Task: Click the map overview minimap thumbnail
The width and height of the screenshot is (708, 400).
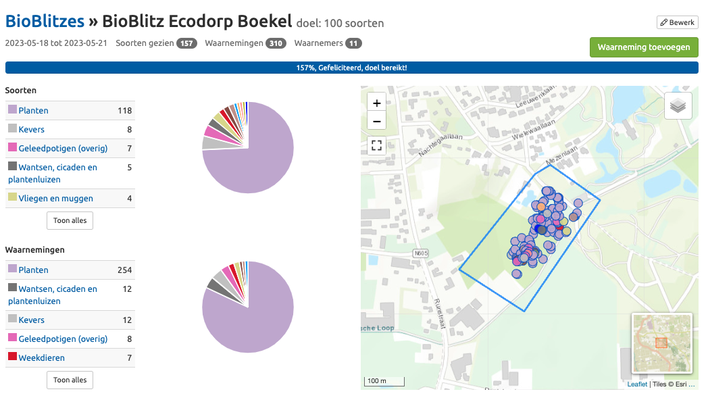Action: click(x=661, y=343)
